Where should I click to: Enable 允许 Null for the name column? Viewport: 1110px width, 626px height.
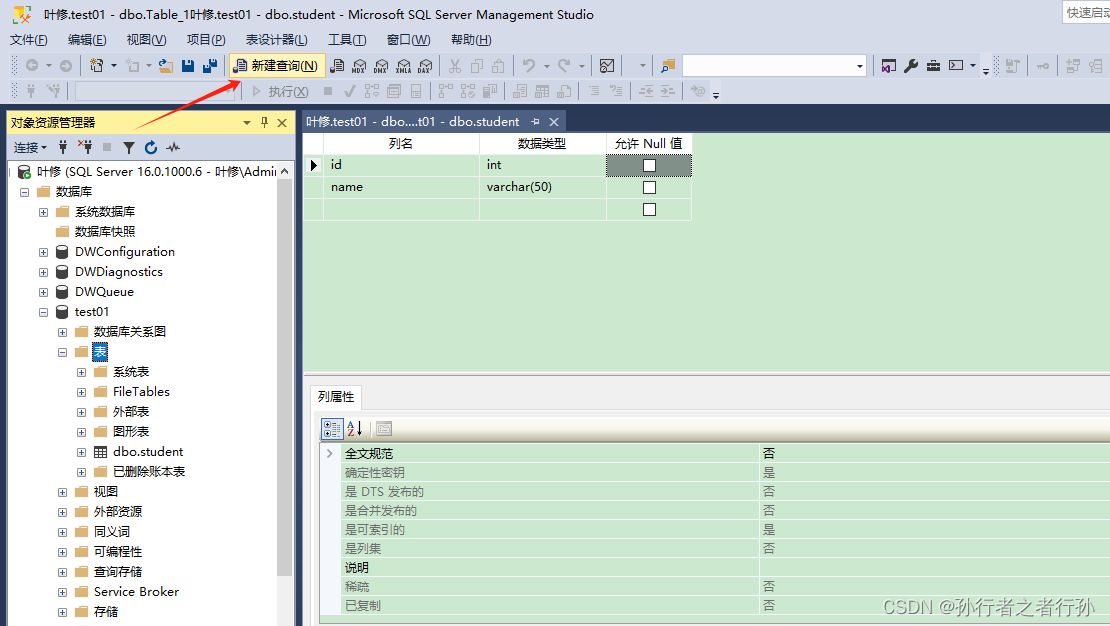pos(649,187)
